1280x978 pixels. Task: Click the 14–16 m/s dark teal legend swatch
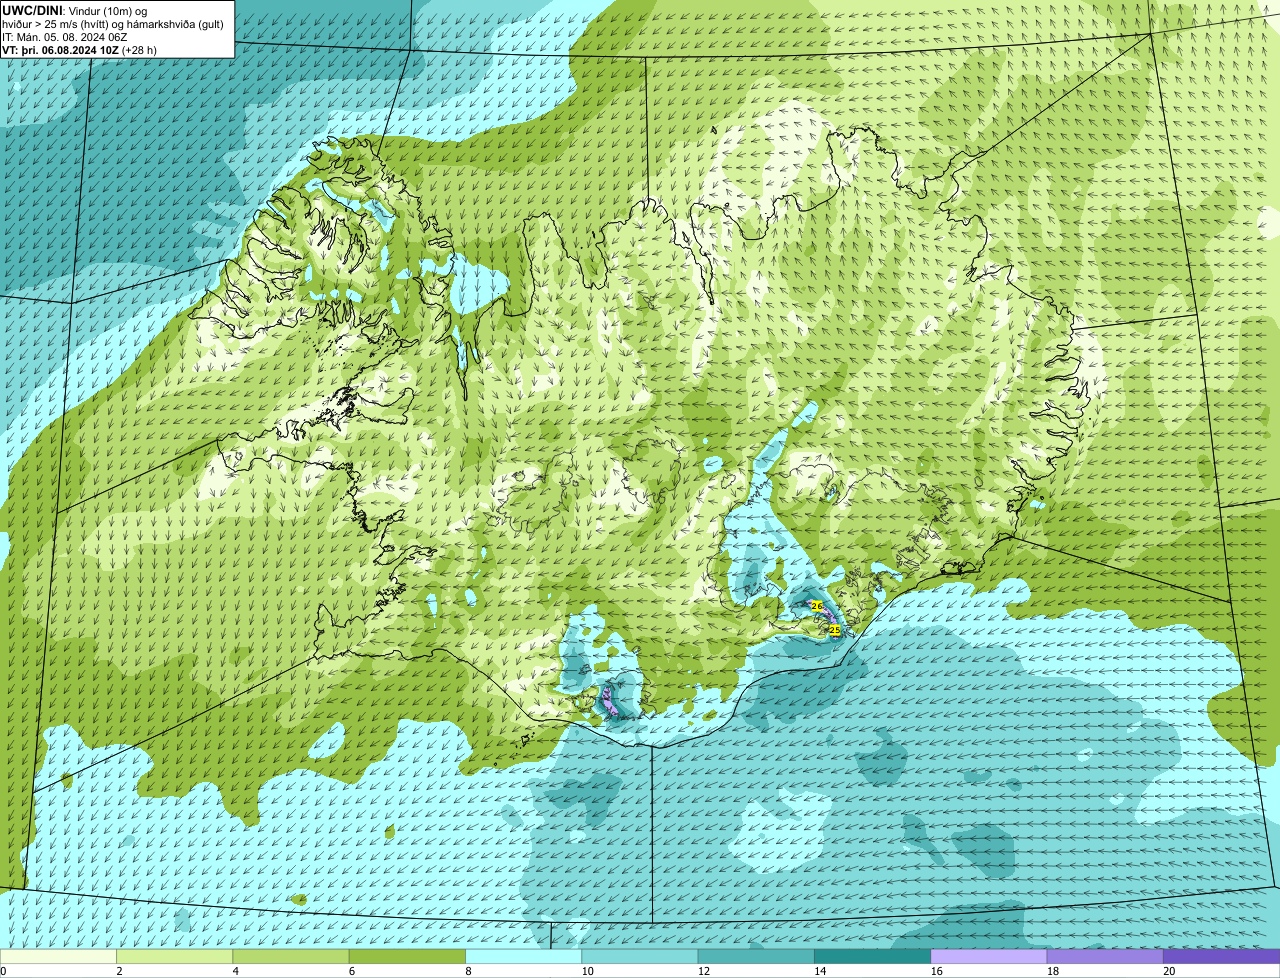click(x=873, y=956)
